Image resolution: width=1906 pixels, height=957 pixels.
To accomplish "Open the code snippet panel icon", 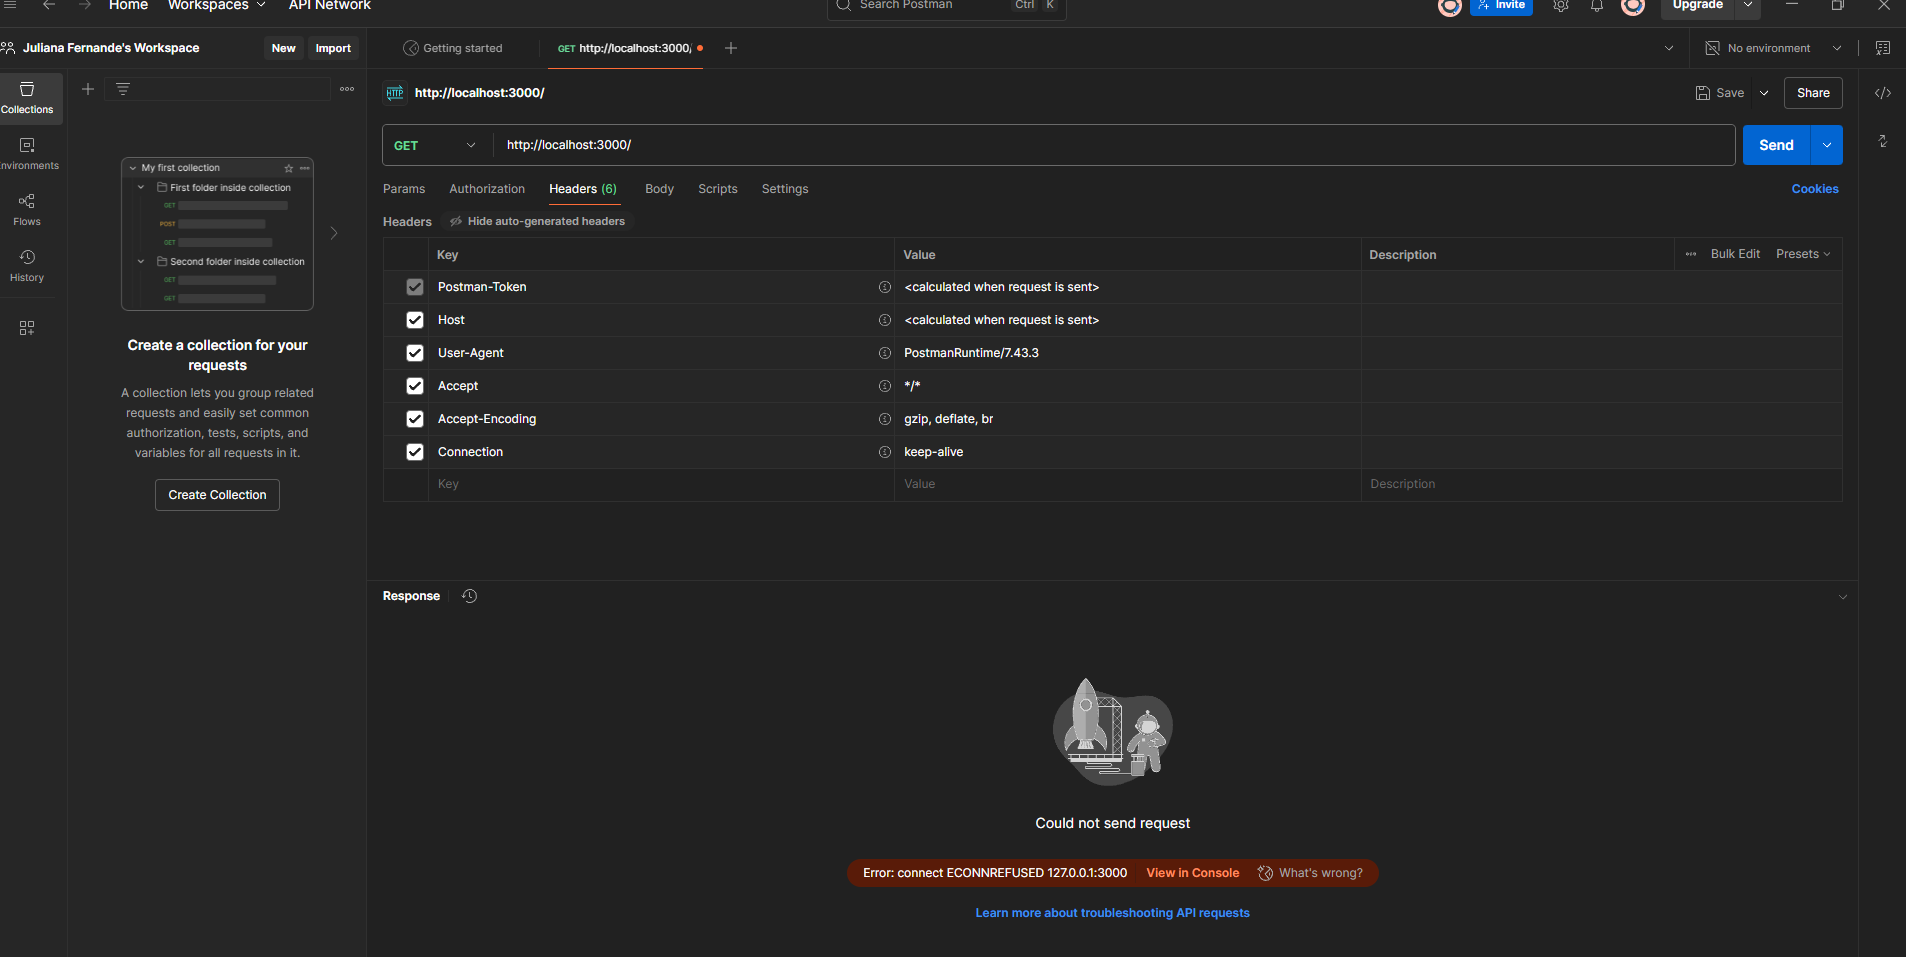I will click(x=1883, y=93).
